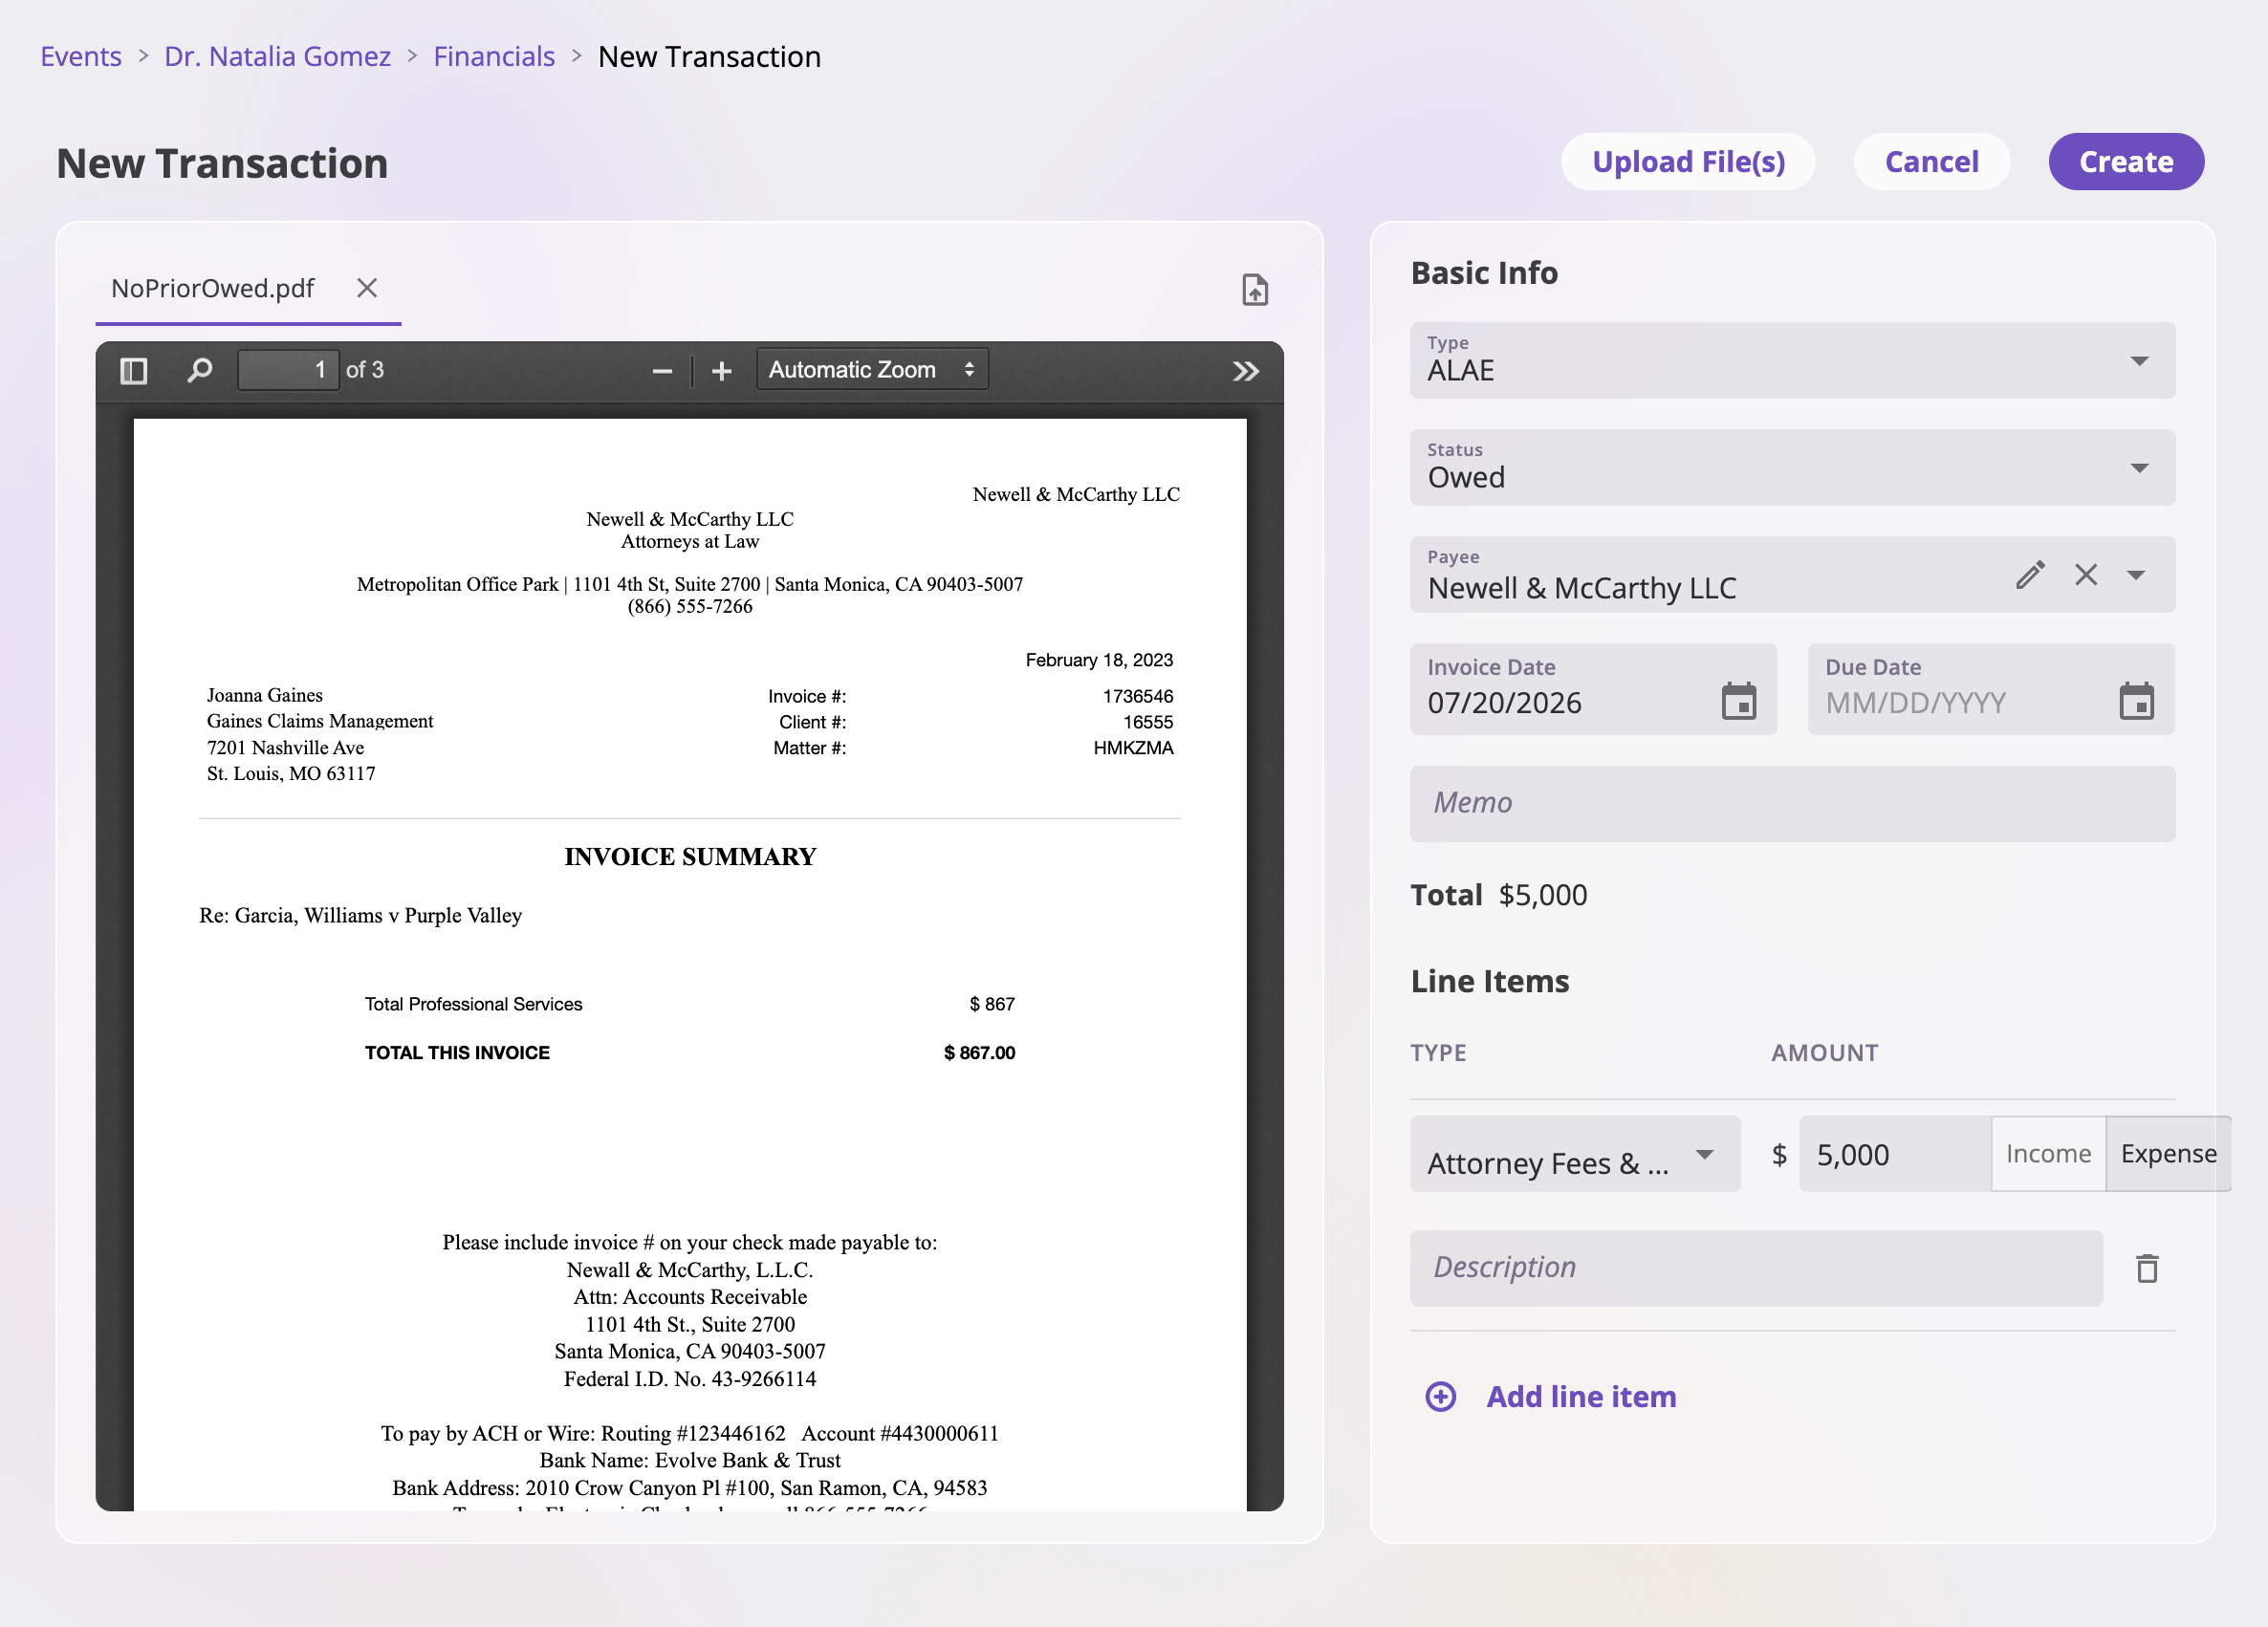The height and width of the screenshot is (1627, 2268).
Task: Expand the Payee dropdown arrow
Action: coord(2136,575)
